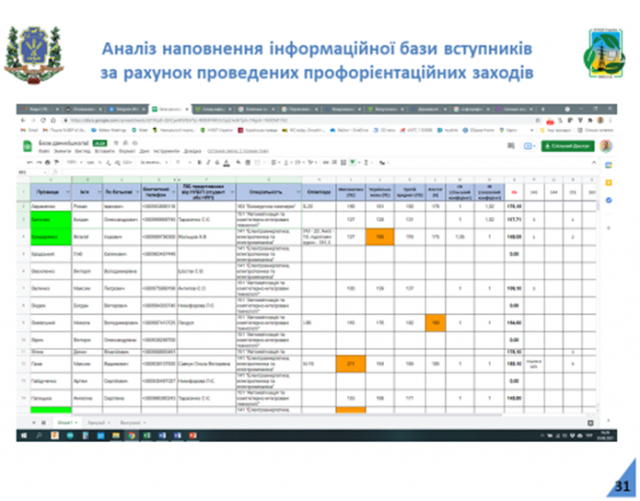Select the Прізвище column header cell
The width and height of the screenshot is (640, 501).
coord(50,187)
